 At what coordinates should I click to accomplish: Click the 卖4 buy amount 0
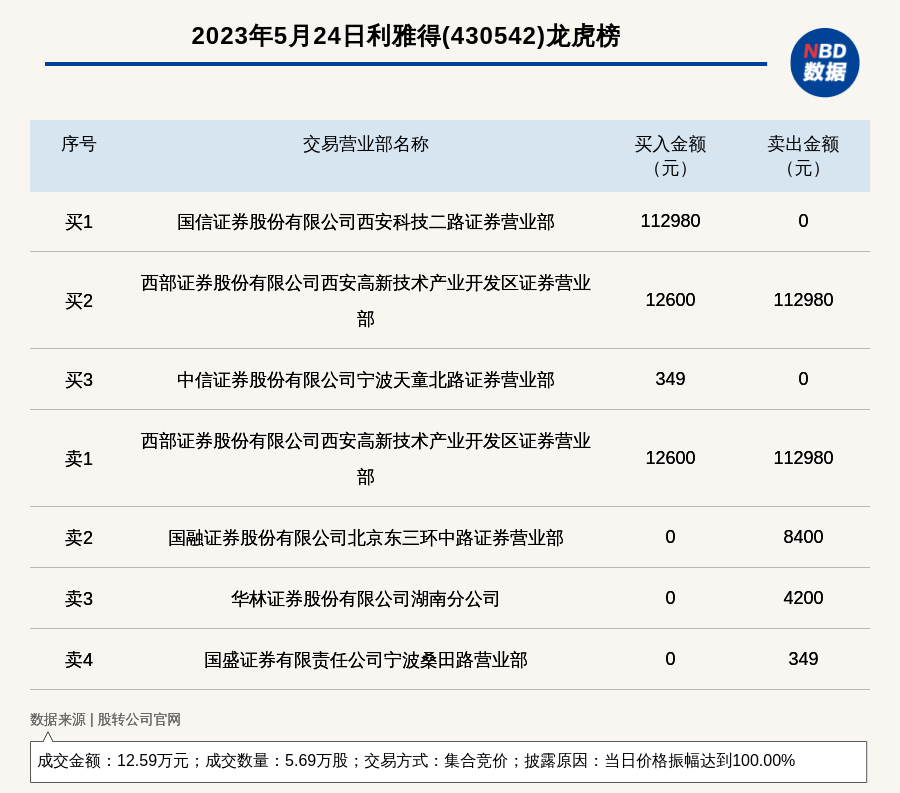(x=670, y=659)
